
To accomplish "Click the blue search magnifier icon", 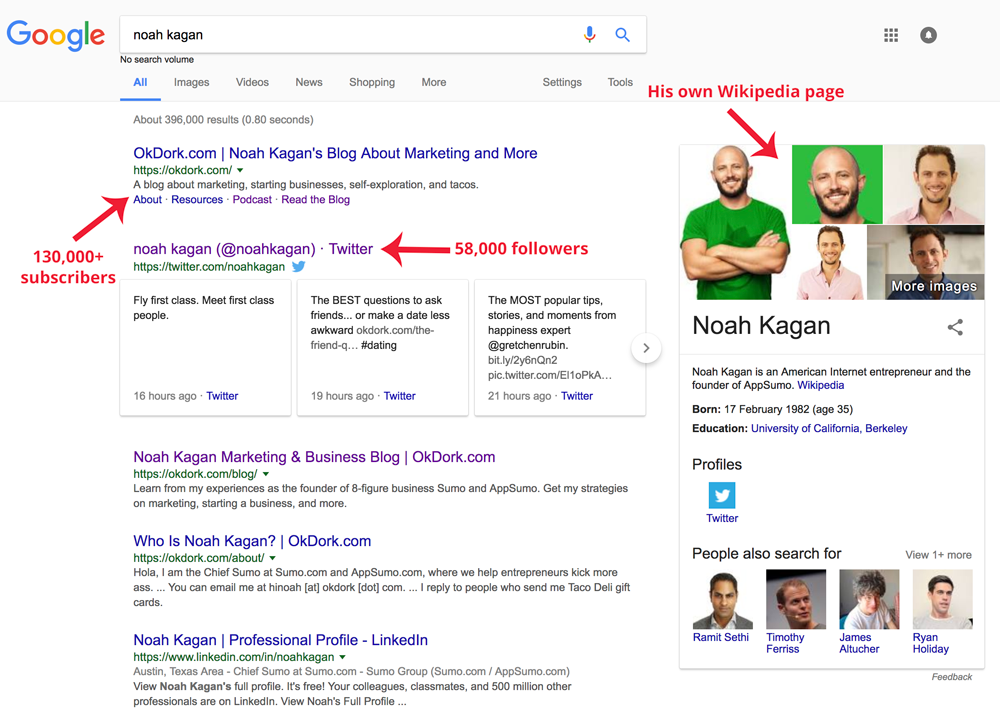I will 622,34.
